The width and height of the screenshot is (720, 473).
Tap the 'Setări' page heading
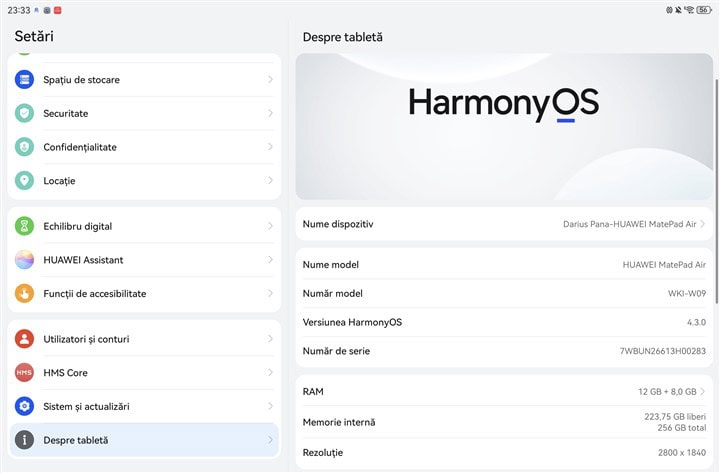click(x=34, y=36)
